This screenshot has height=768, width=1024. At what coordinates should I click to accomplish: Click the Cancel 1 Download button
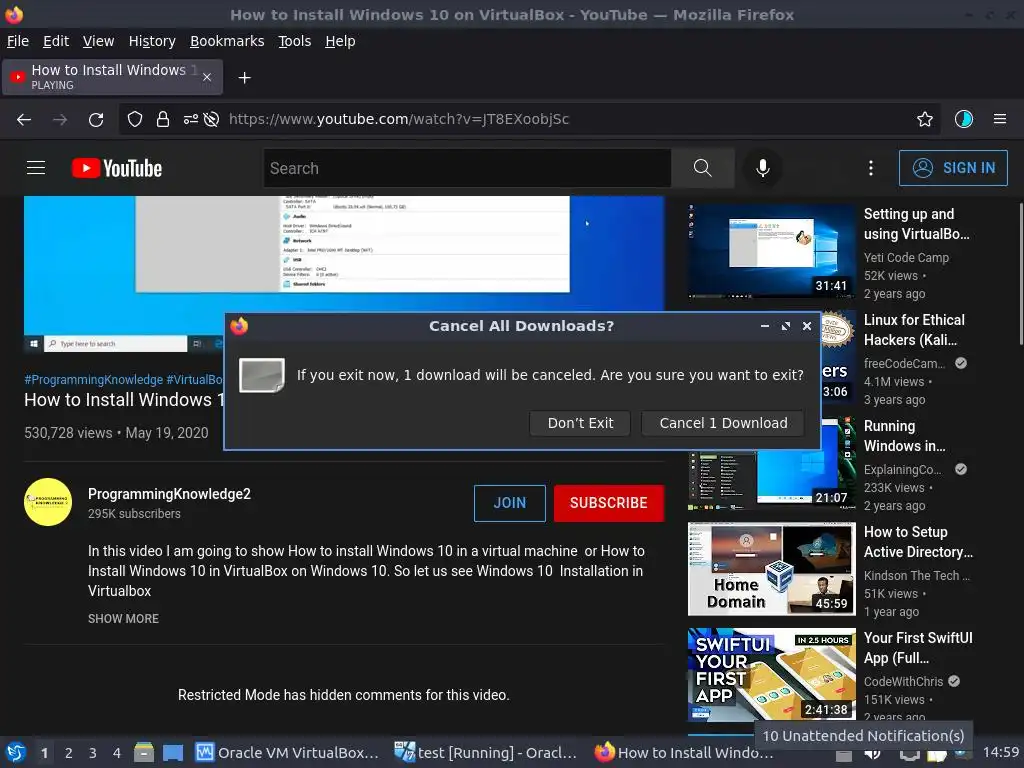tap(723, 423)
